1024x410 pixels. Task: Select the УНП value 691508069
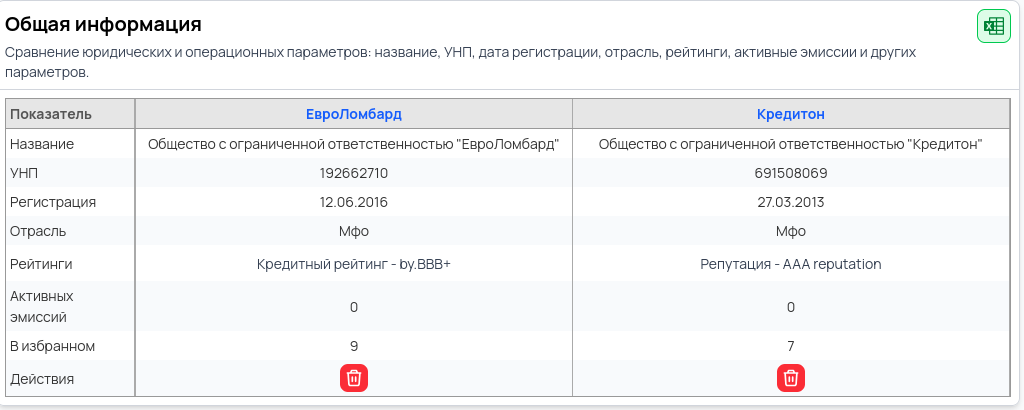point(790,173)
